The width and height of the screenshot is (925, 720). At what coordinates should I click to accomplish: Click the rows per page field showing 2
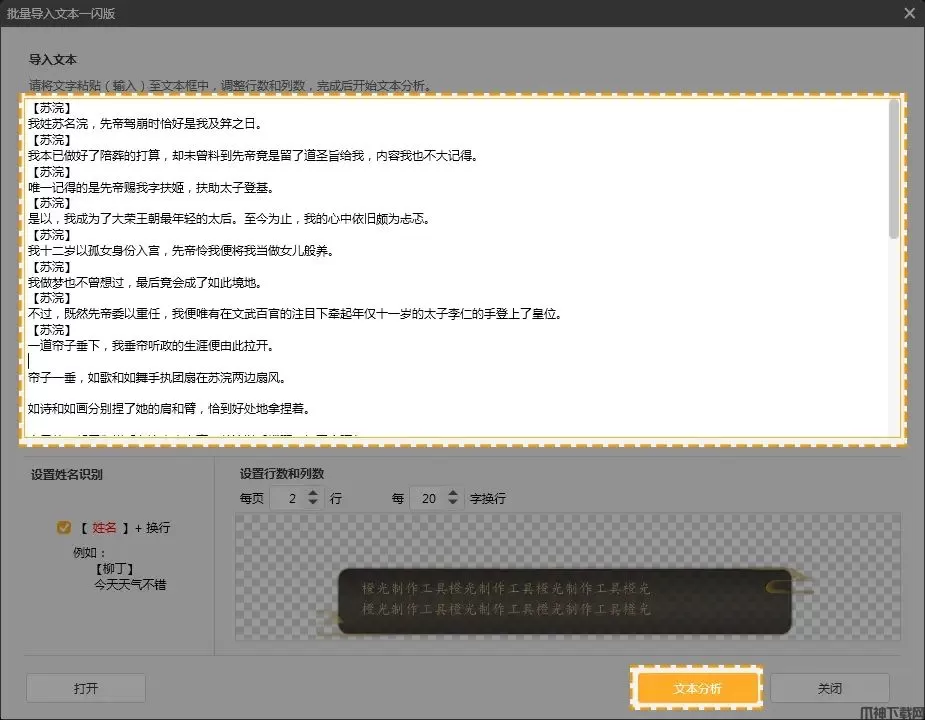(x=289, y=498)
